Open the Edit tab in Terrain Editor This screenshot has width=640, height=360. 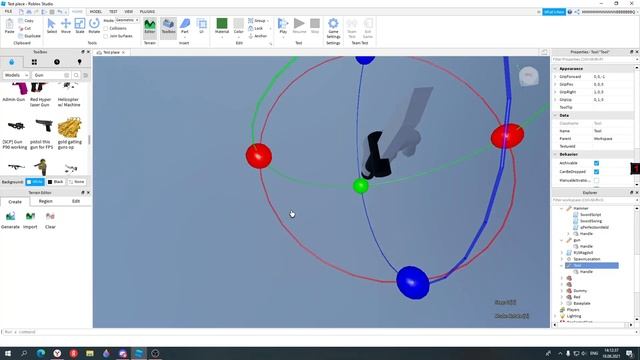click(76, 201)
